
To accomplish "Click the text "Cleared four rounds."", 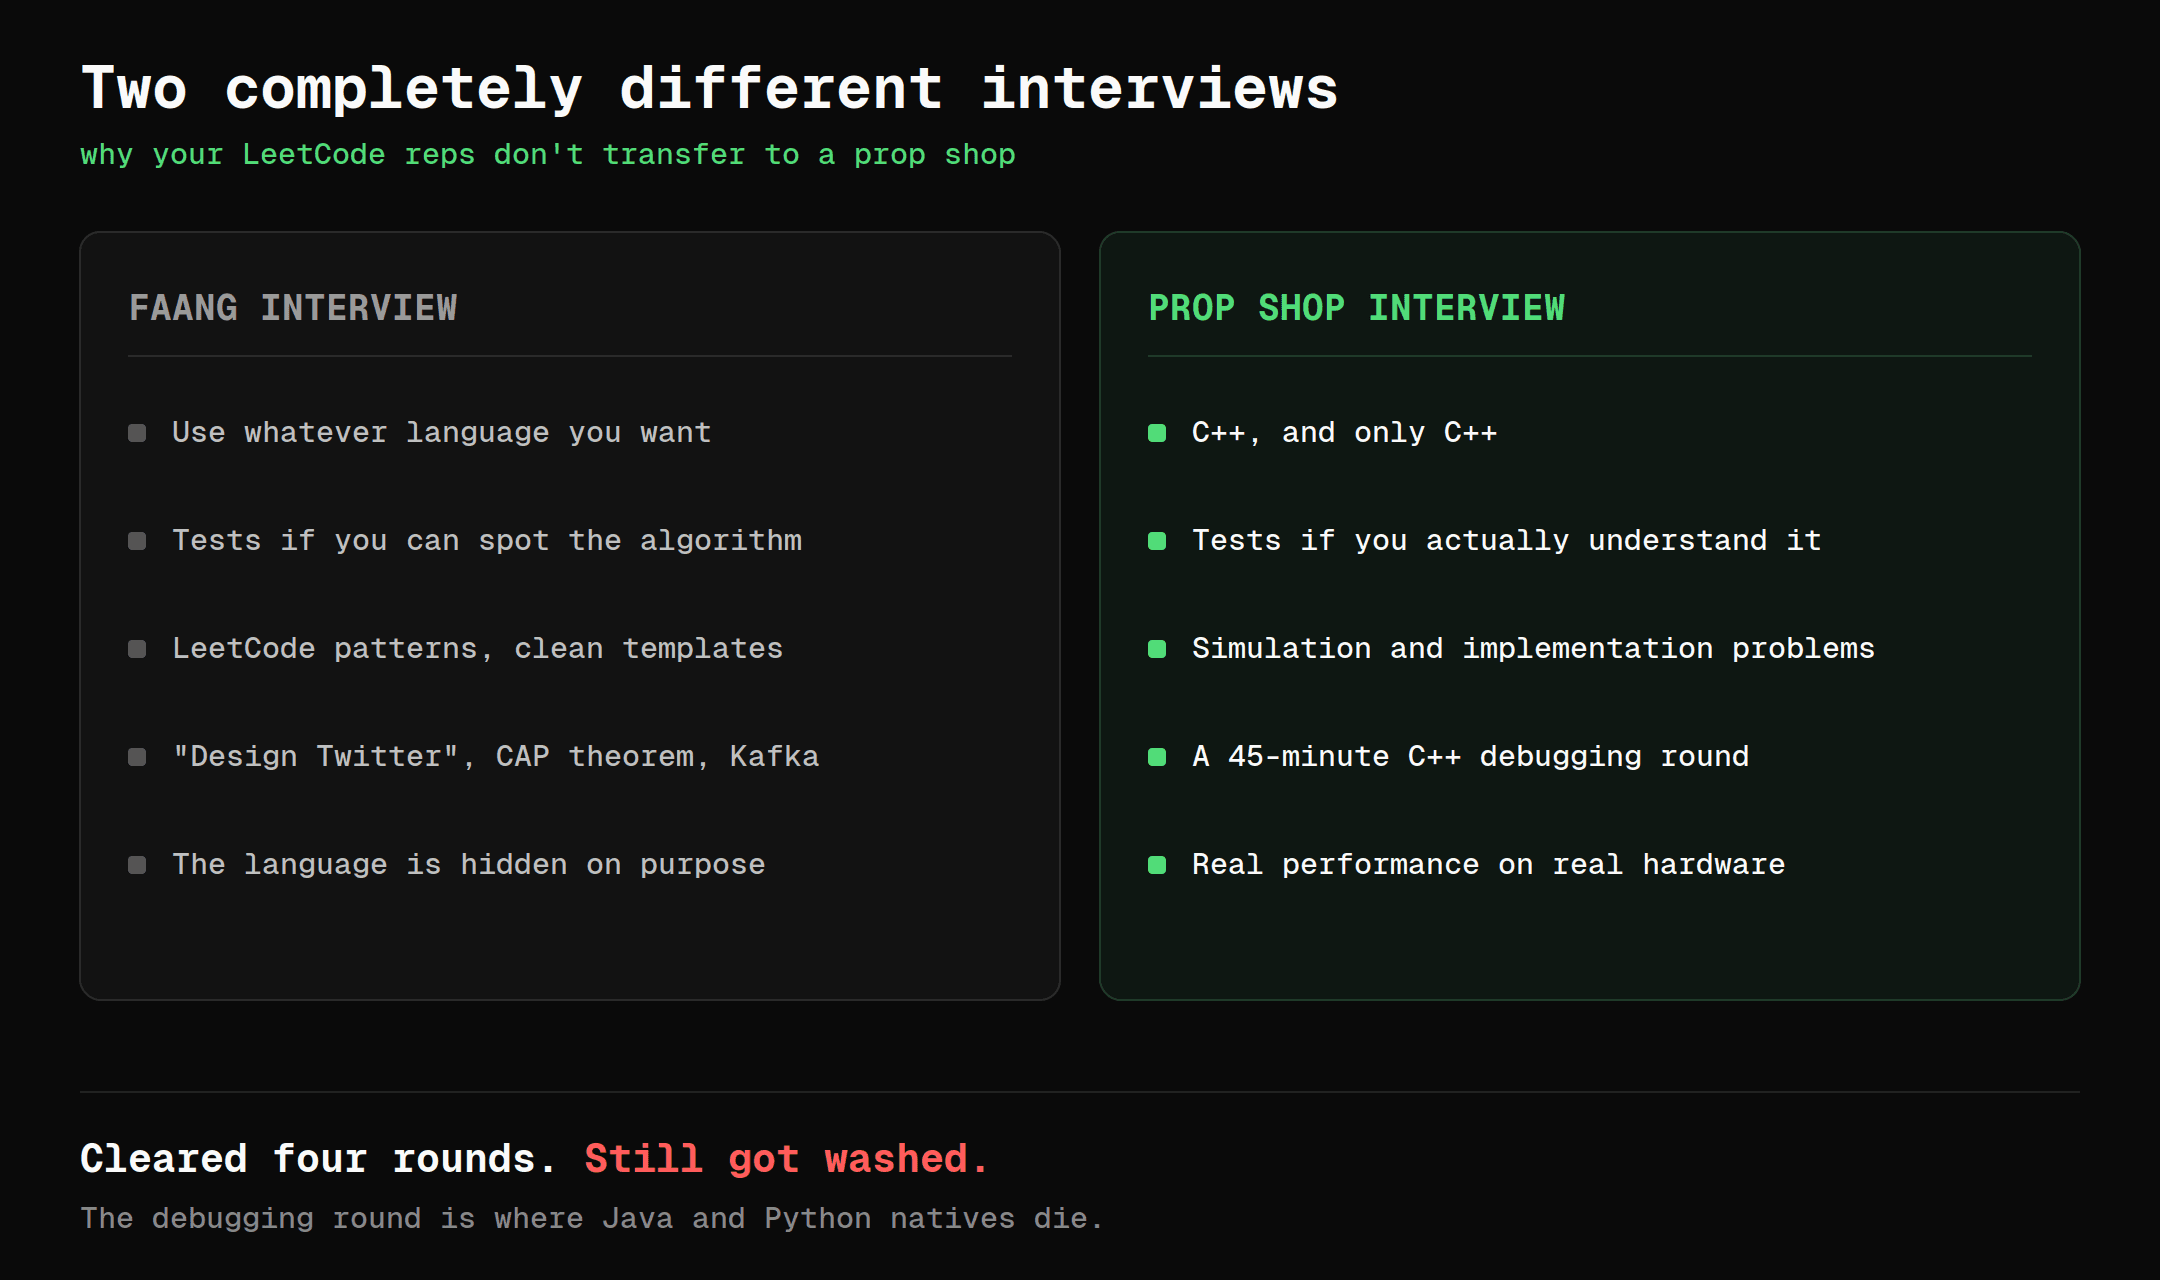I will tap(318, 1159).
